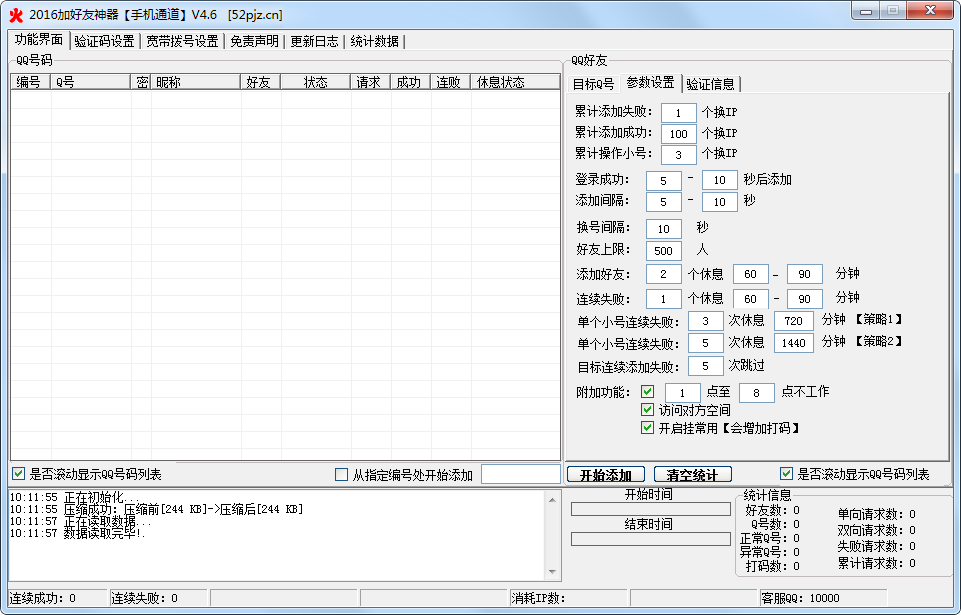961x615 pixels.
Task: Switch to the 验证码设置 tab
Action: point(104,41)
